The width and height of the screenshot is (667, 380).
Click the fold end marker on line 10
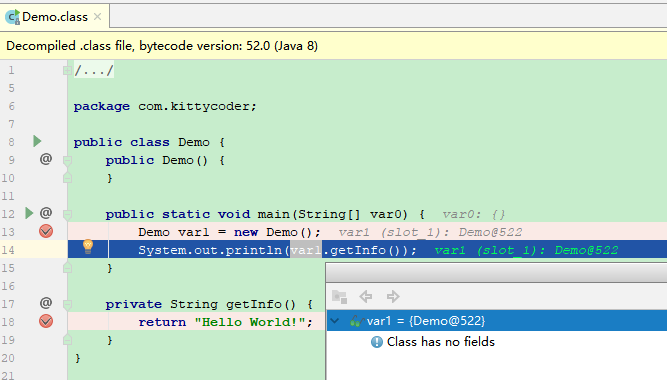67,178
